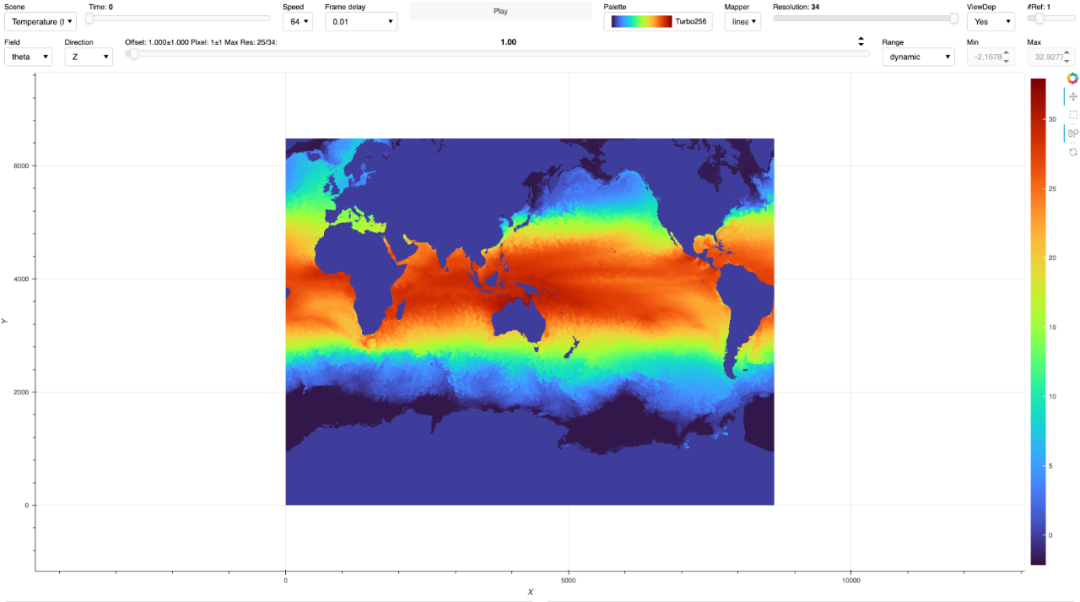Open the Speed dropdown showing 64
The image size is (1080, 602).
pos(298,21)
